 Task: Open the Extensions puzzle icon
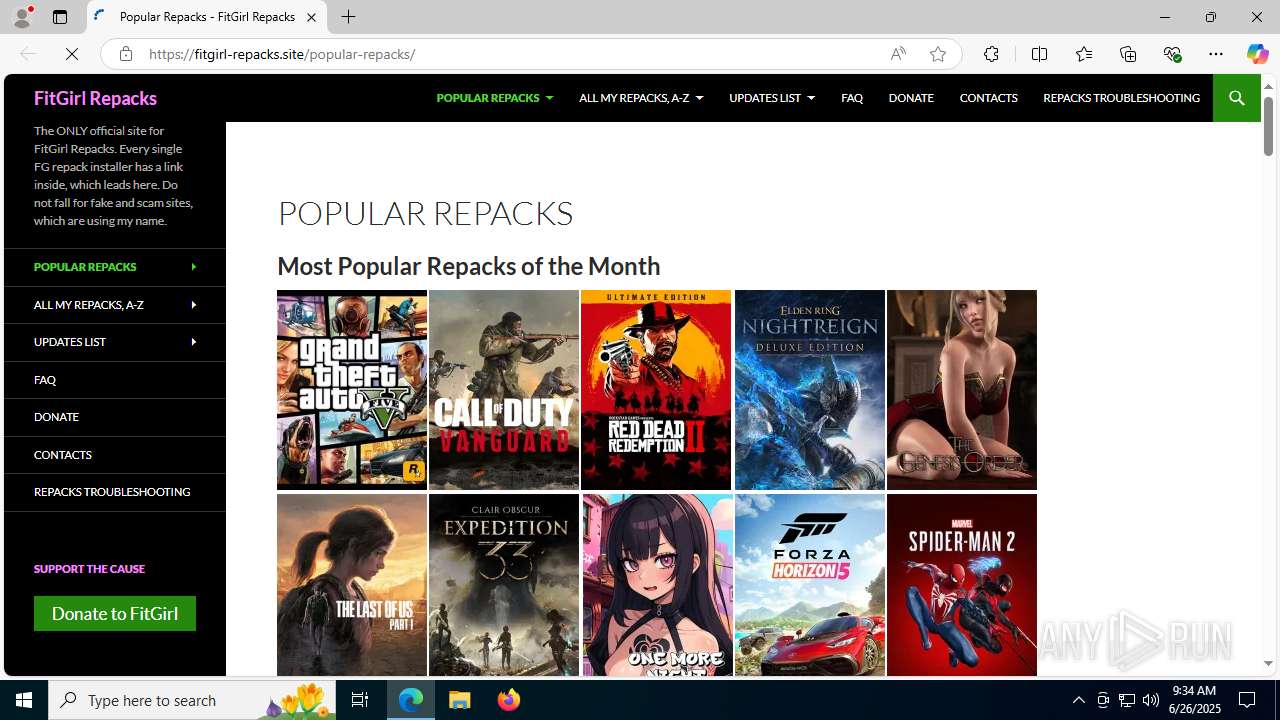[991, 54]
